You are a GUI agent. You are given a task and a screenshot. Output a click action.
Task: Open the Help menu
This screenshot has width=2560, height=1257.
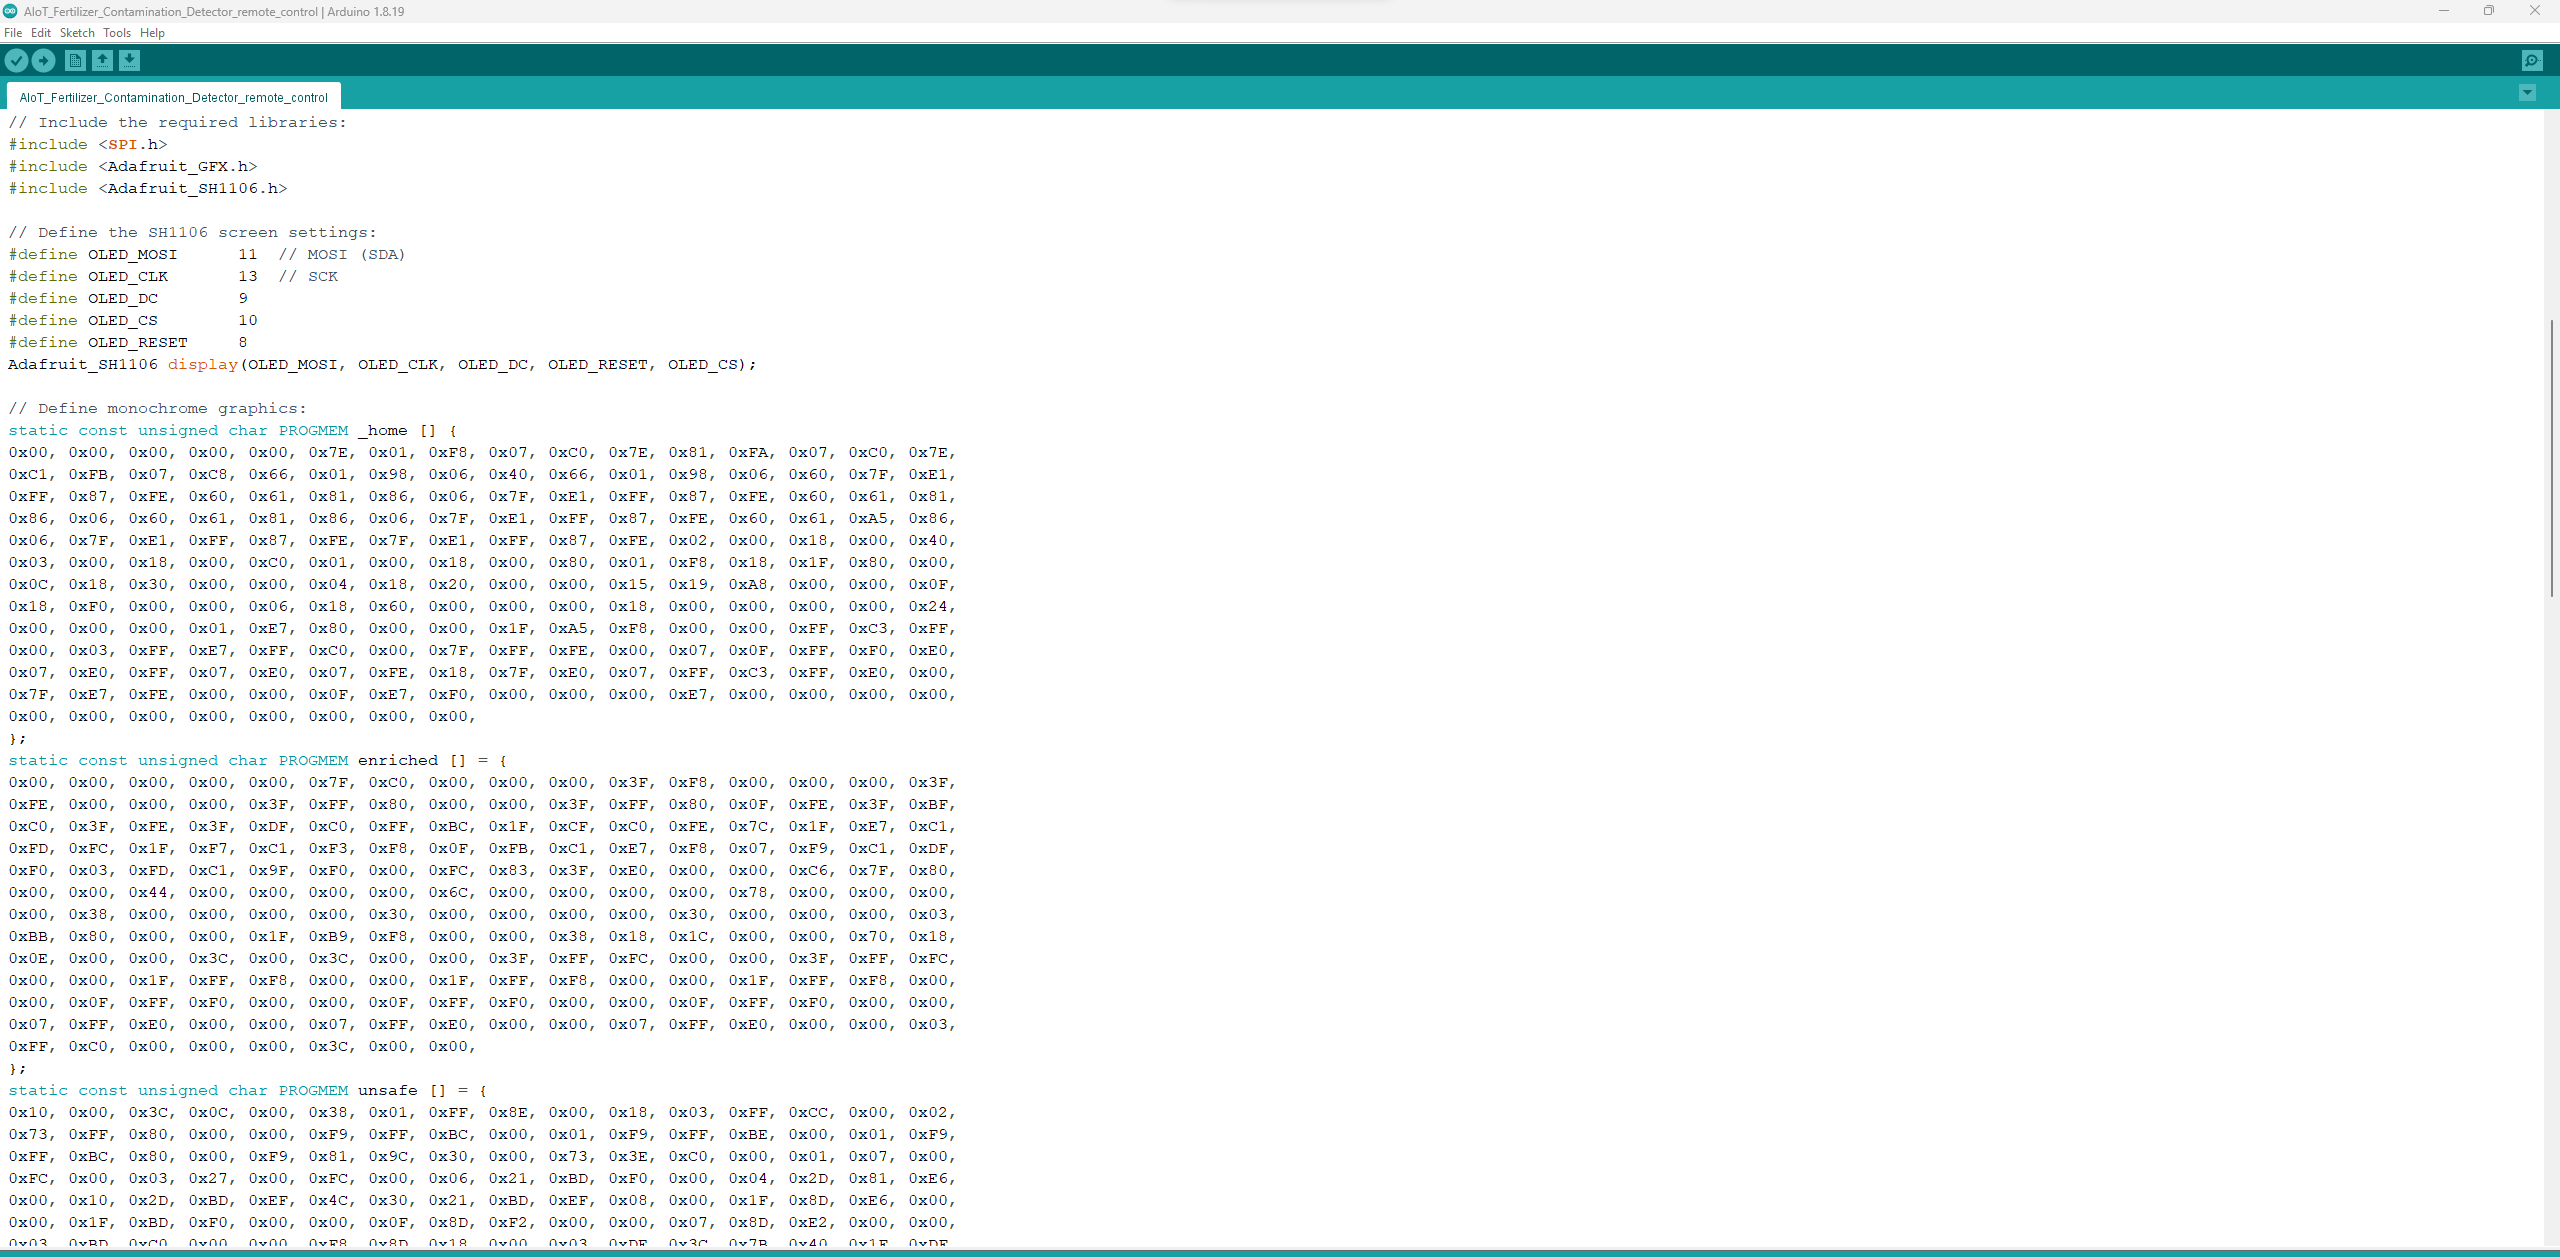click(152, 33)
